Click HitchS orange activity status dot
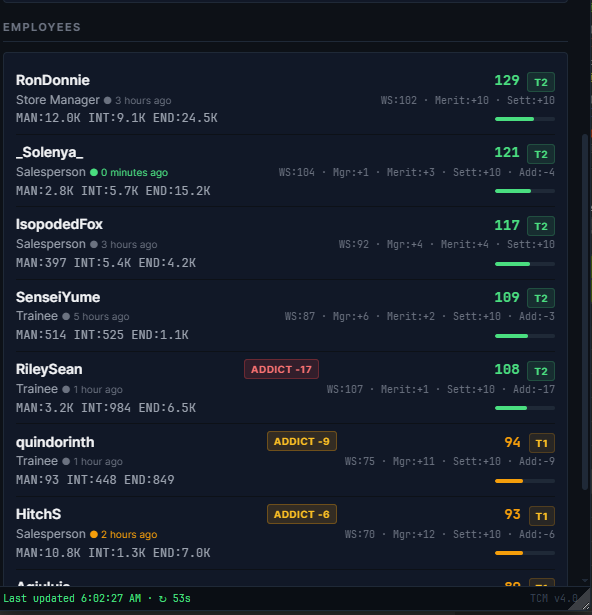 click(94, 534)
